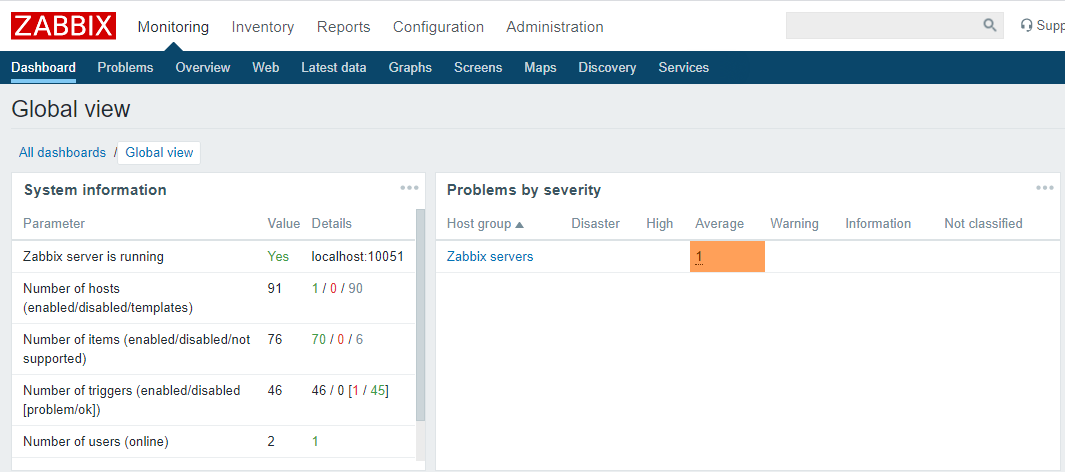Open the Configuration menu
This screenshot has width=1065, height=472.
click(x=438, y=27)
